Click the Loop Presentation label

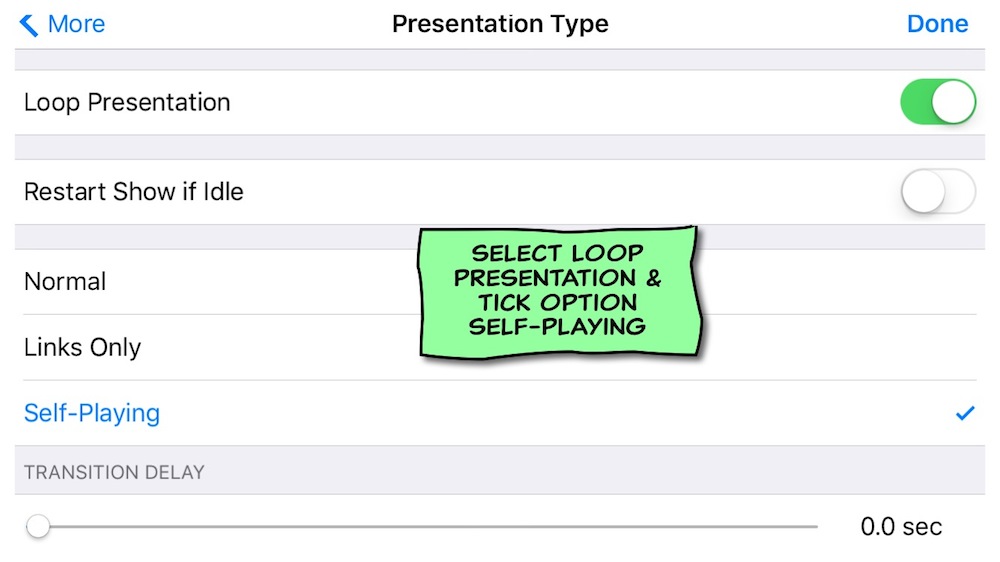pyautogui.click(x=127, y=103)
